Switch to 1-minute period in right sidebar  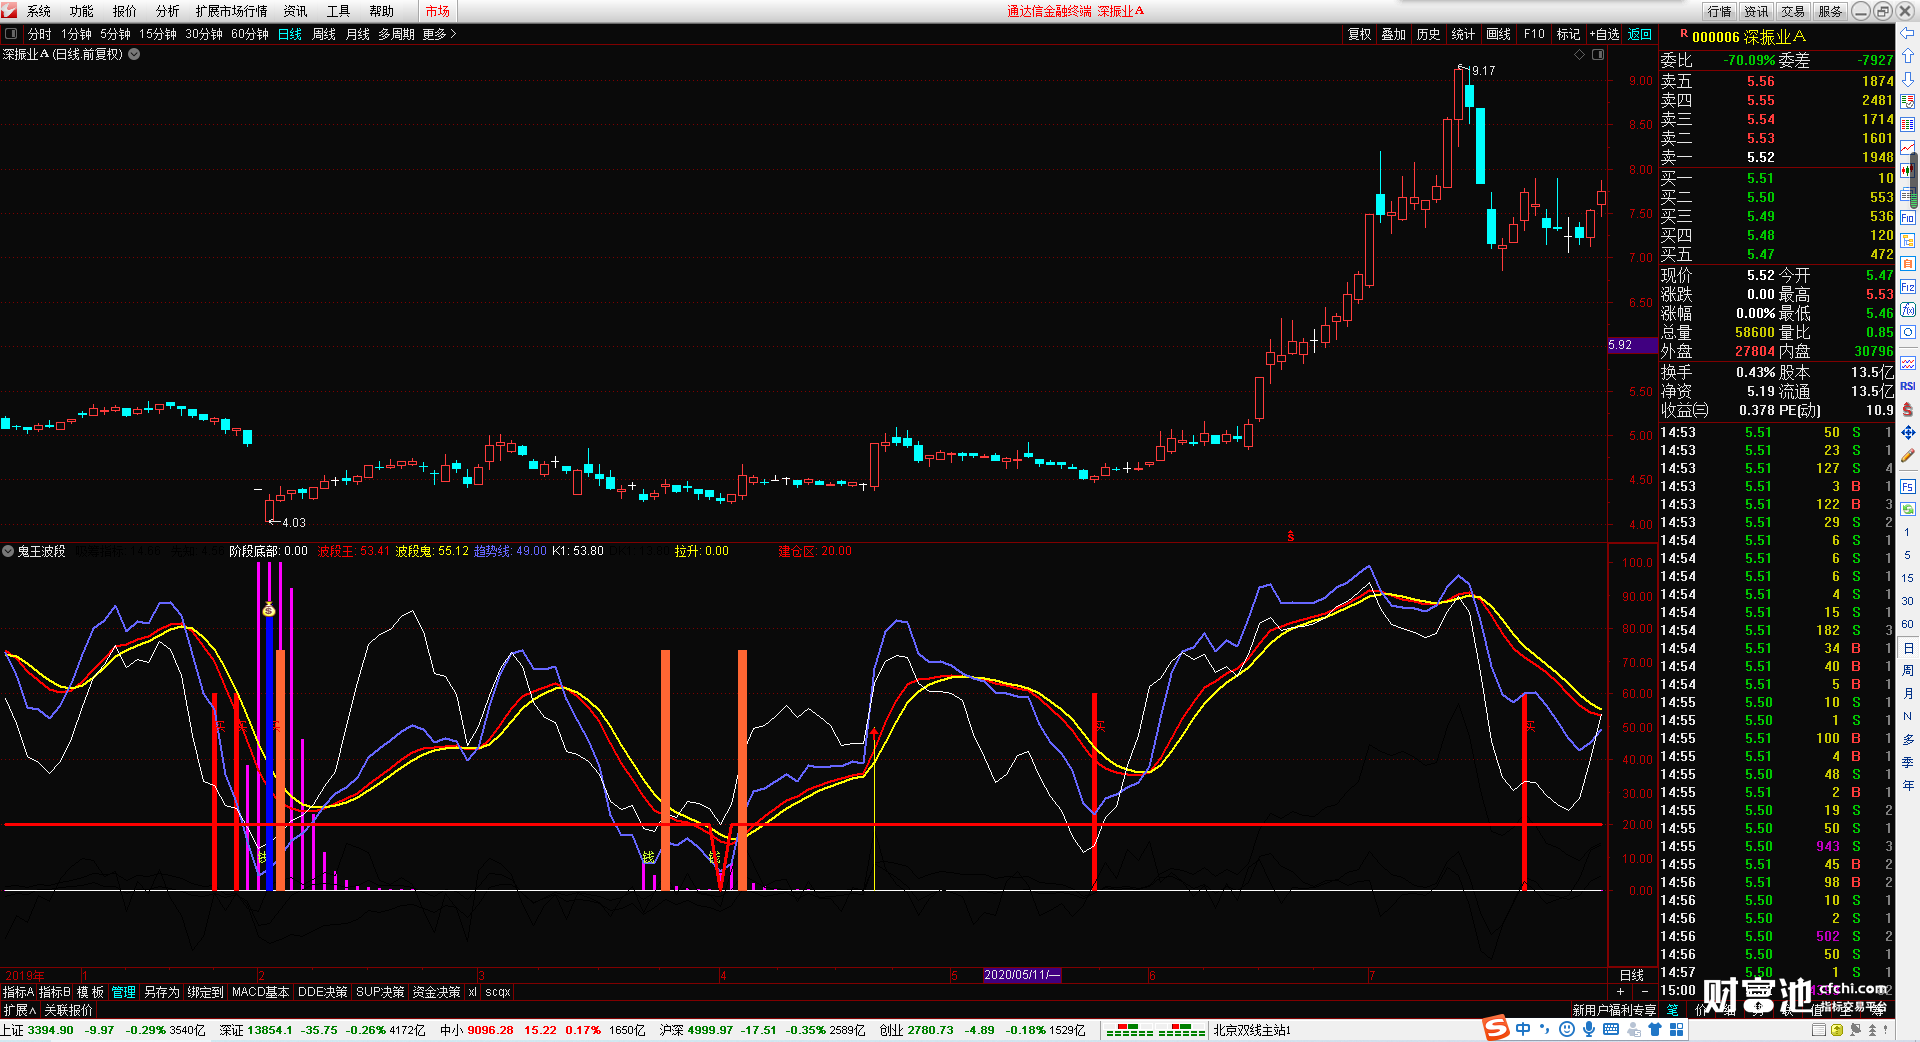[x=1907, y=532]
